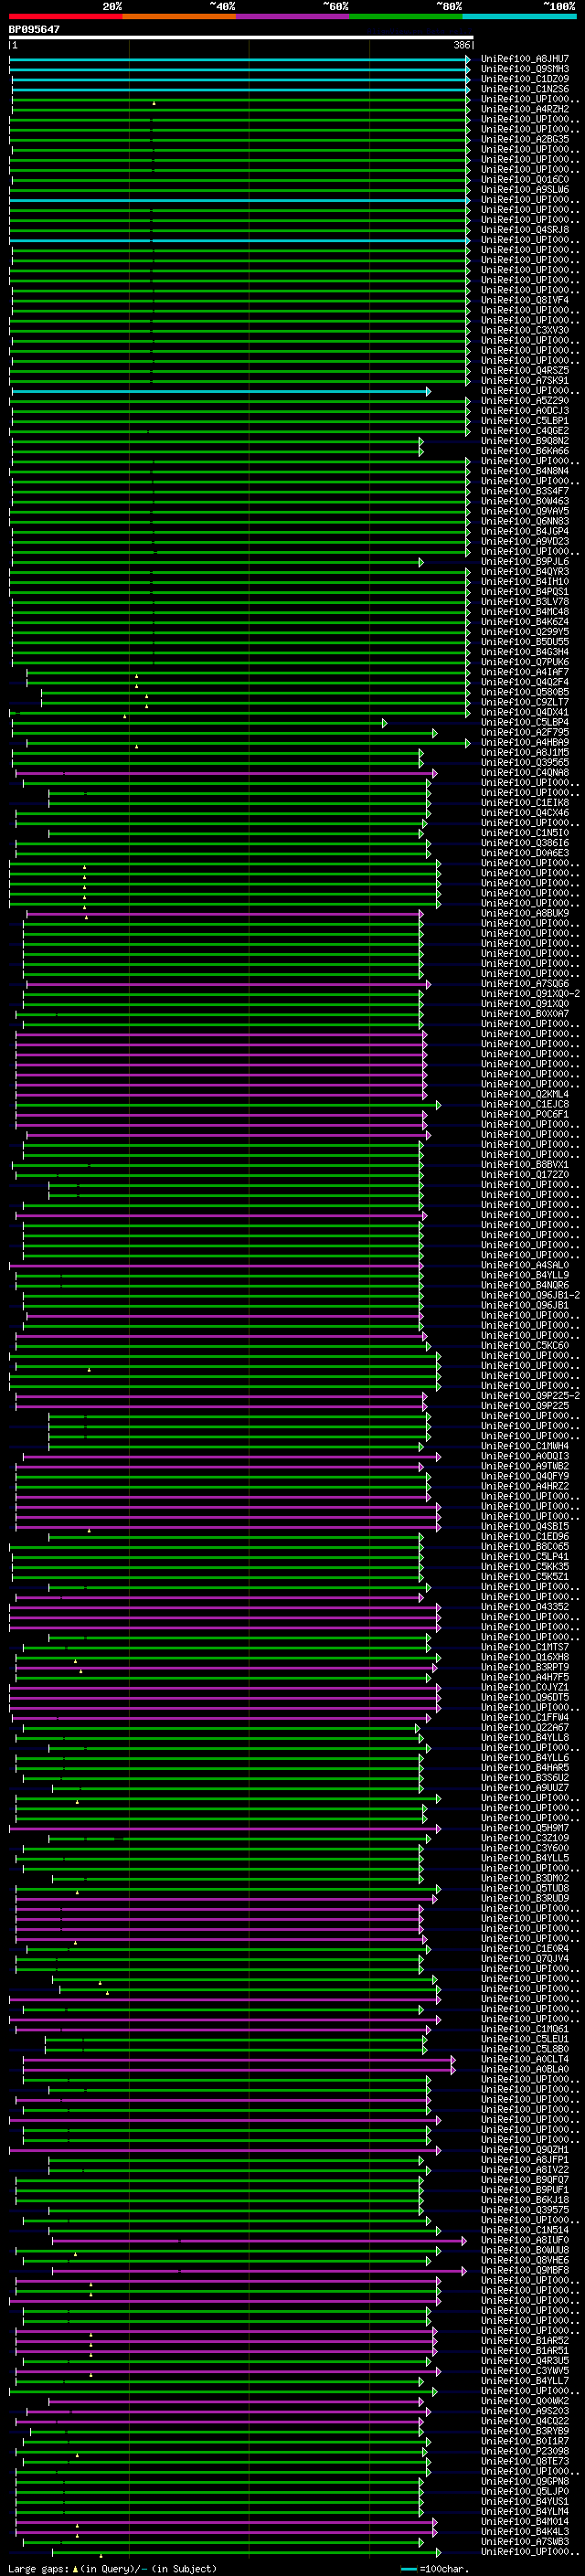Select hit label UniRef100_Q016C0
Screen dimensions: 585x2576
(x=525, y=180)
